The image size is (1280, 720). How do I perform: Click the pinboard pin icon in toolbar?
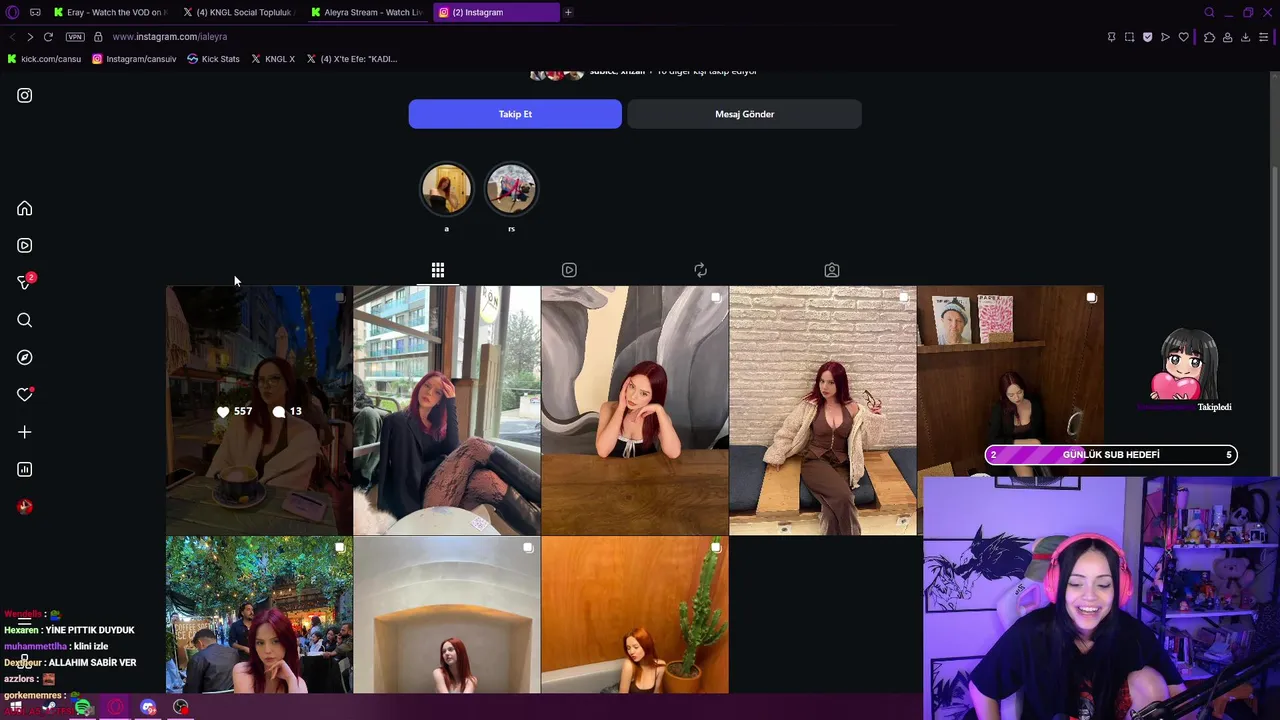[x=1111, y=37]
